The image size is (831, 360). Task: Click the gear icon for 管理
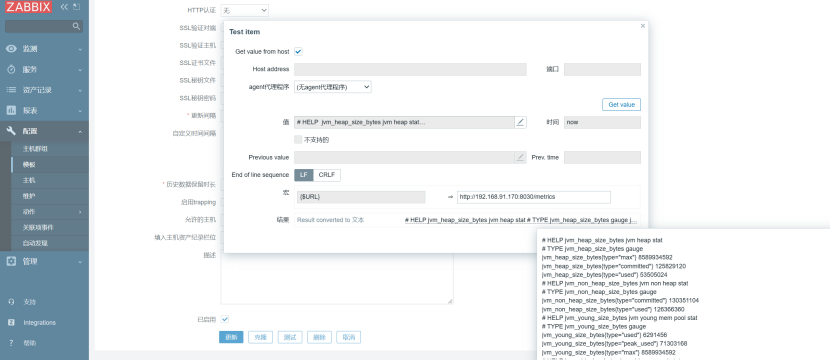point(11,261)
